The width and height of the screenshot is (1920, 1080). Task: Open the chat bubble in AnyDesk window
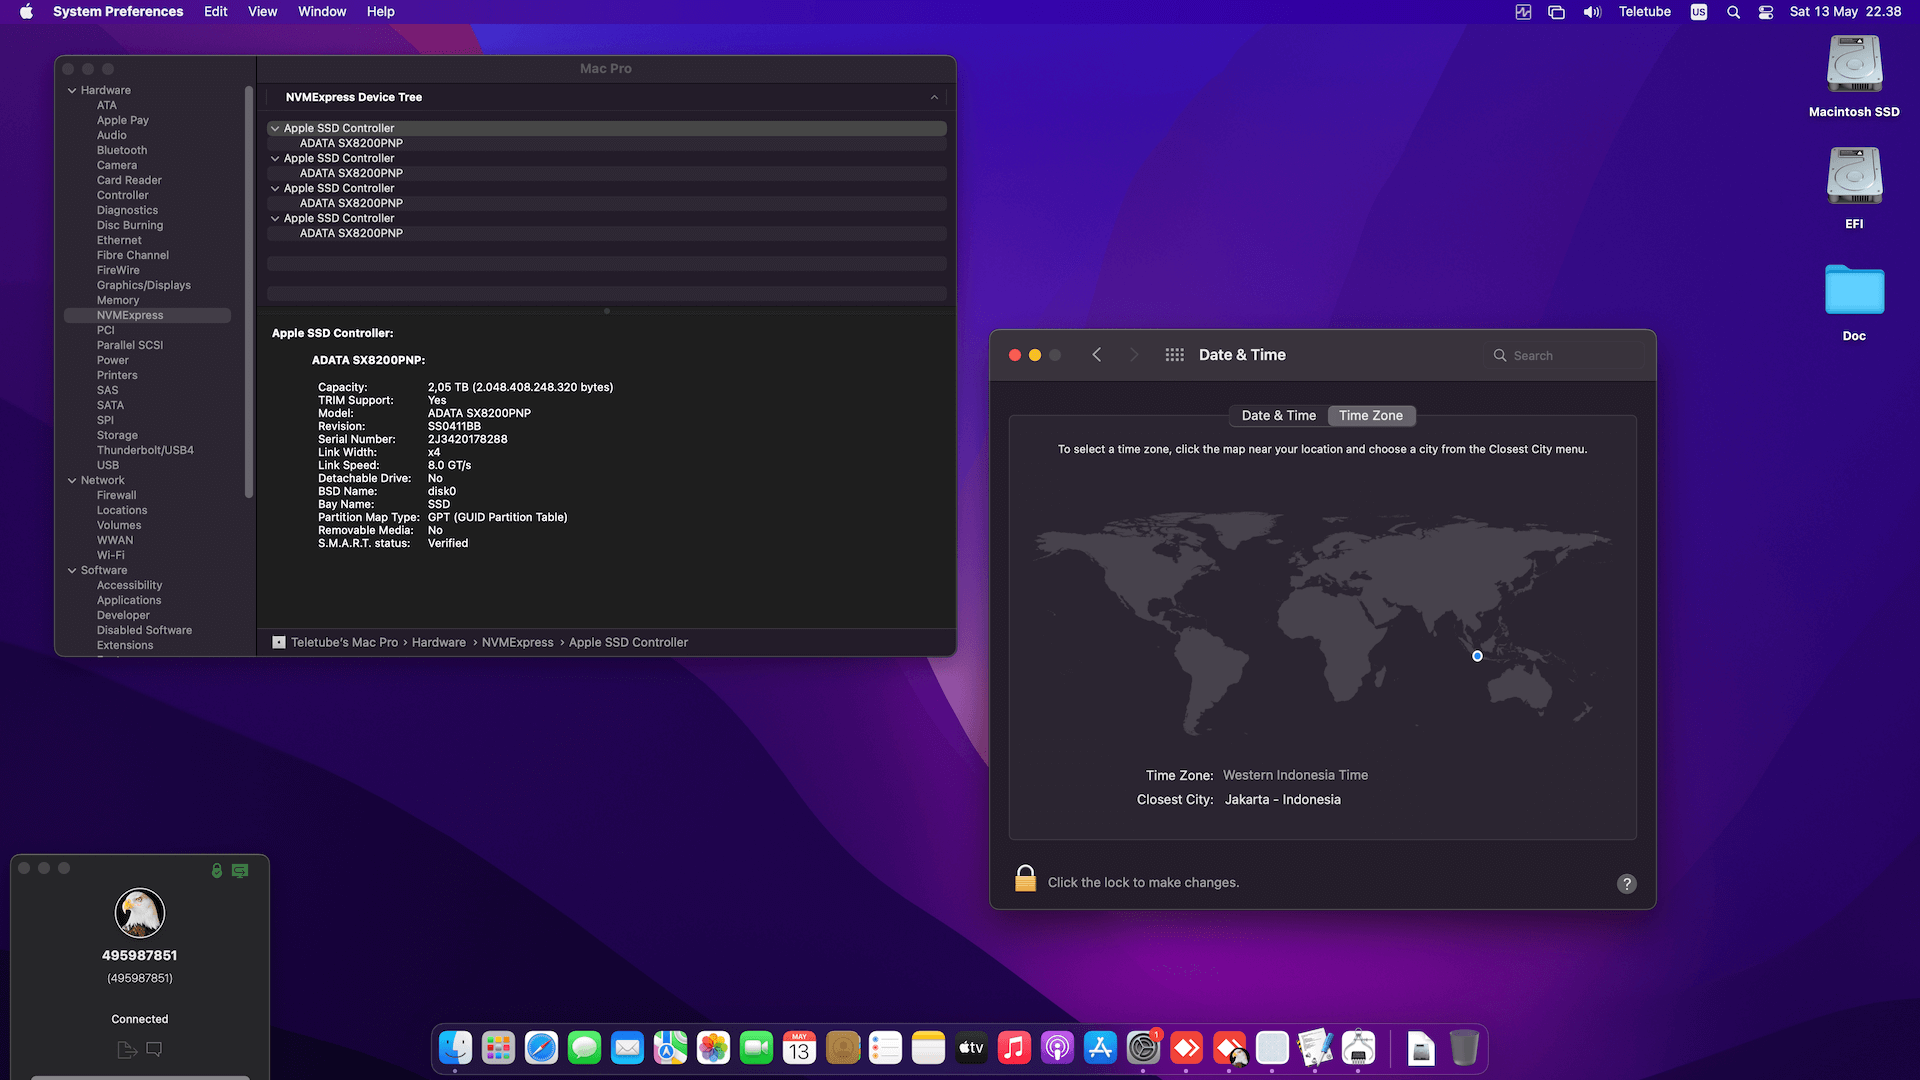point(154,1049)
